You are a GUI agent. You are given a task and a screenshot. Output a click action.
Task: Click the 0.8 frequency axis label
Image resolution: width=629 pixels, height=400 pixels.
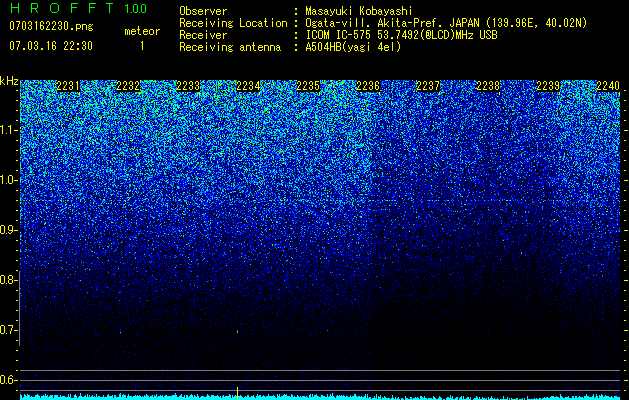pos(9,280)
